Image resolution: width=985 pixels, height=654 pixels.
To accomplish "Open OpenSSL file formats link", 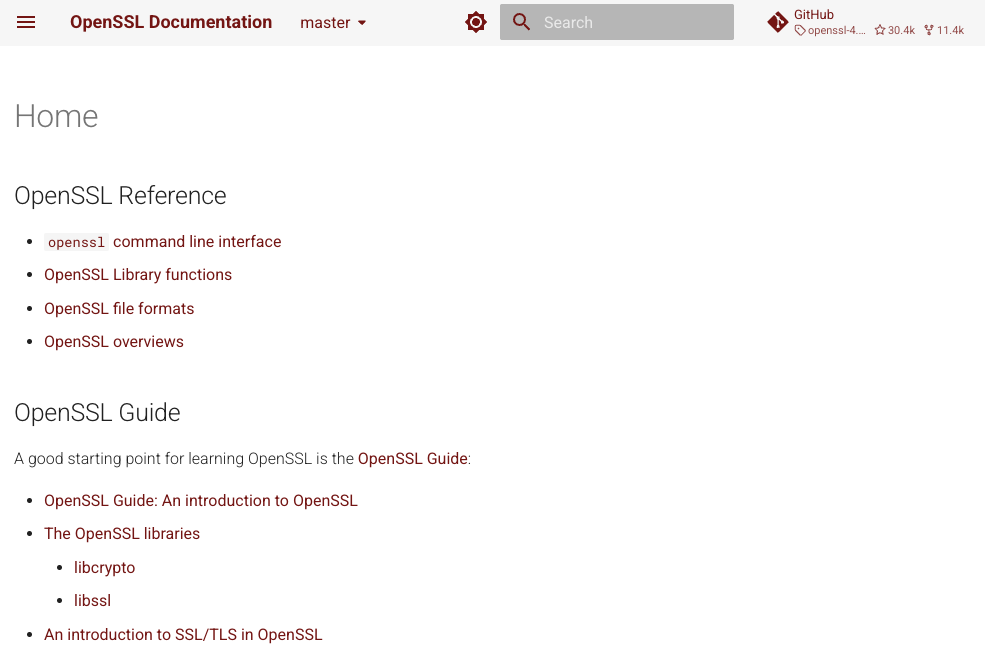I will [119, 308].
